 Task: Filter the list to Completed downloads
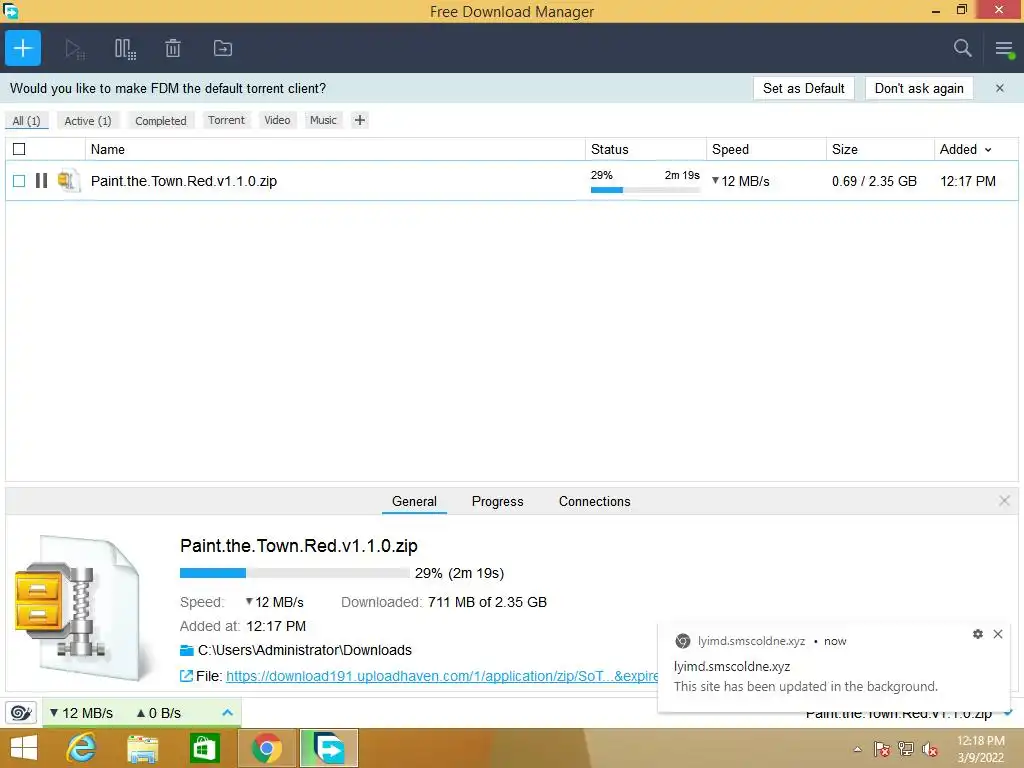coord(161,121)
